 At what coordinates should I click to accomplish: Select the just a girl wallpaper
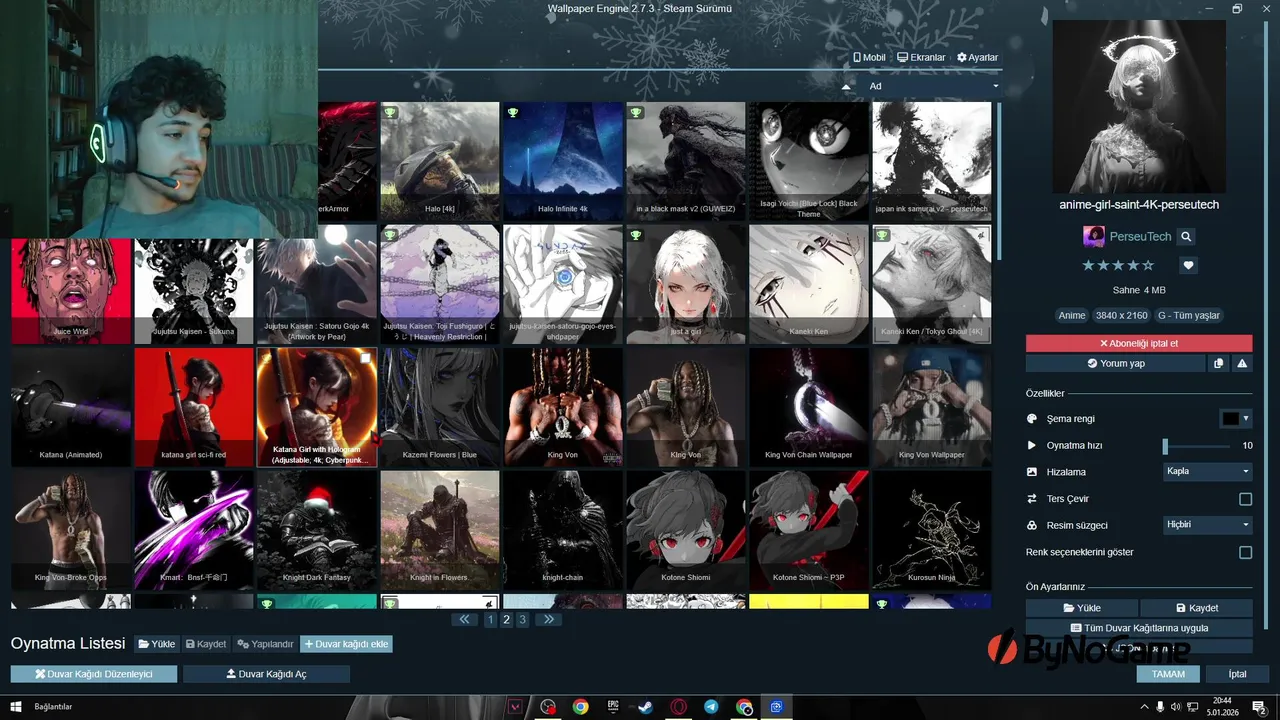pyautogui.click(x=686, y=284)
